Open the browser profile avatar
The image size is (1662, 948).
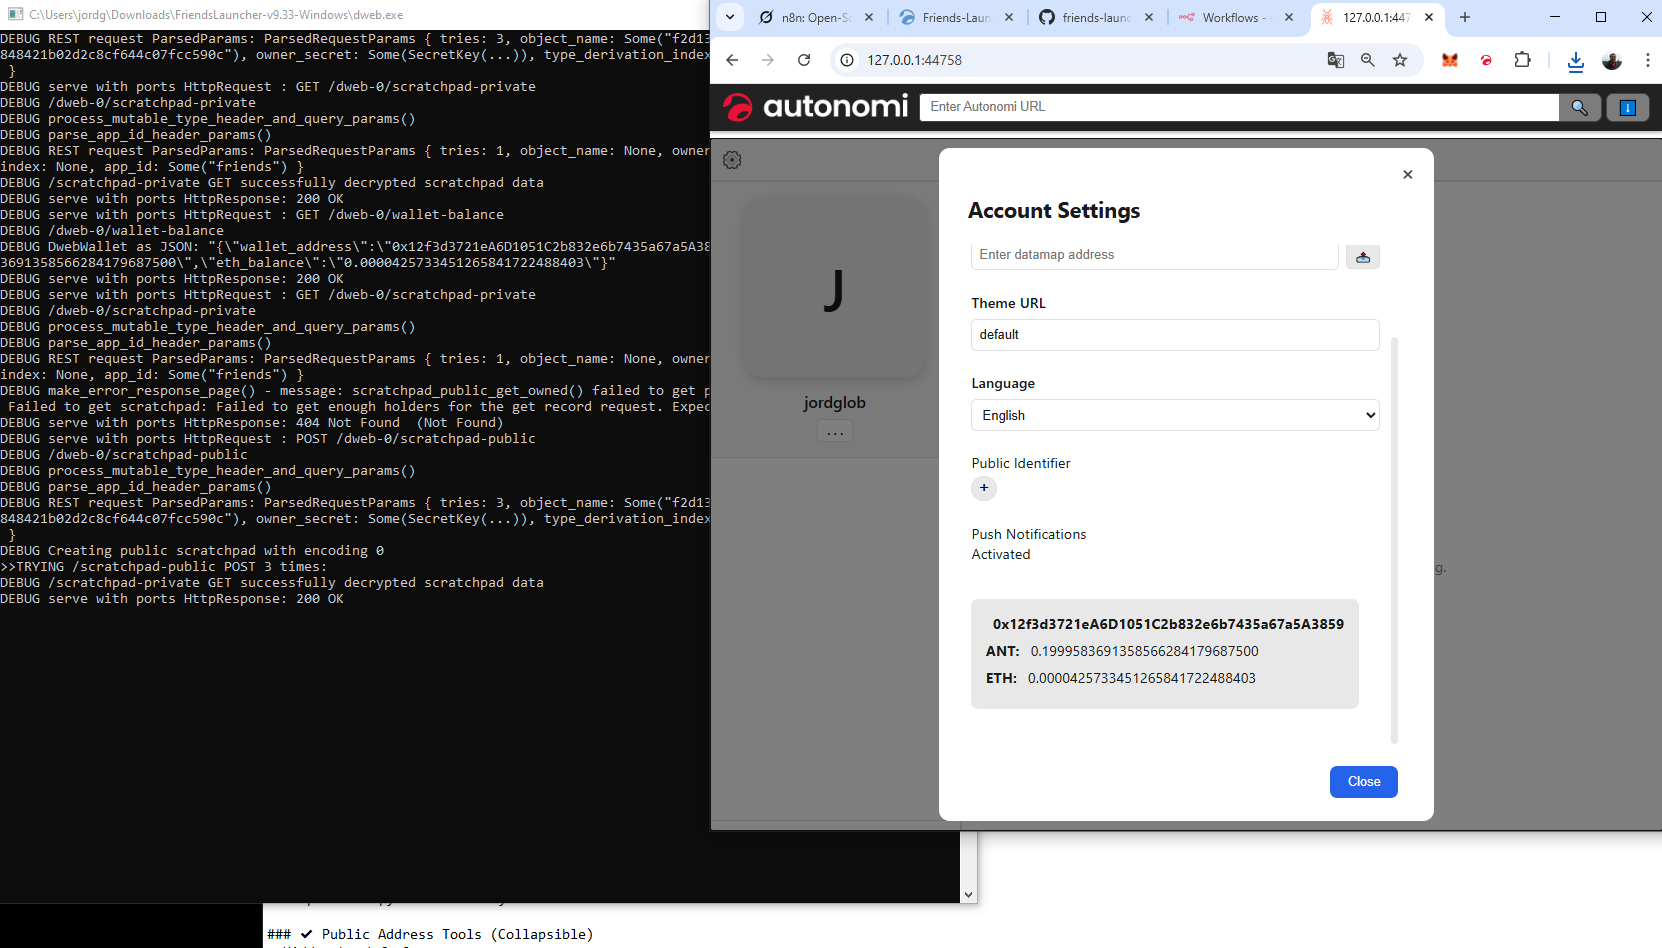1612,60
